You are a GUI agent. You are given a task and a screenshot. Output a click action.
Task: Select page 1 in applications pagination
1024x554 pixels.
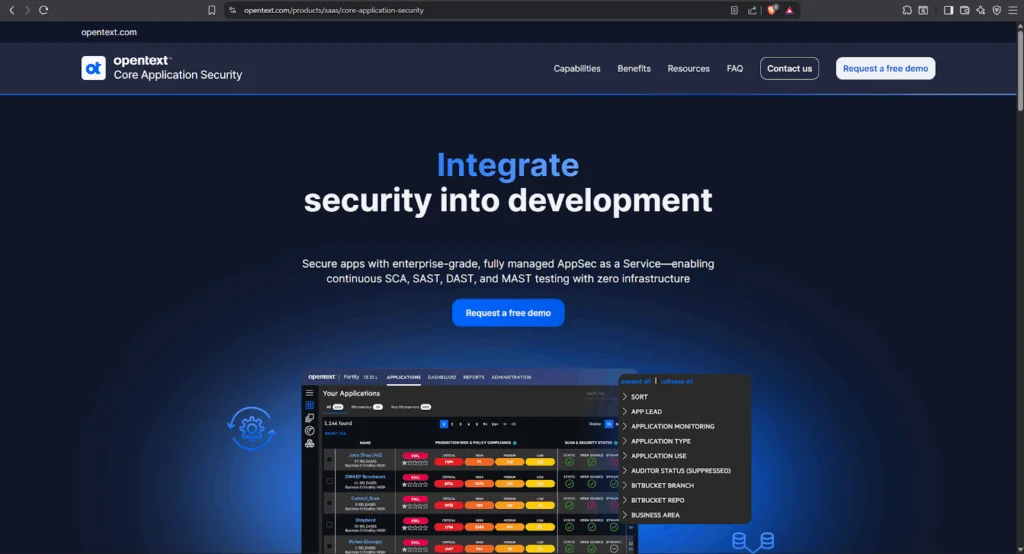pos(444,424)
